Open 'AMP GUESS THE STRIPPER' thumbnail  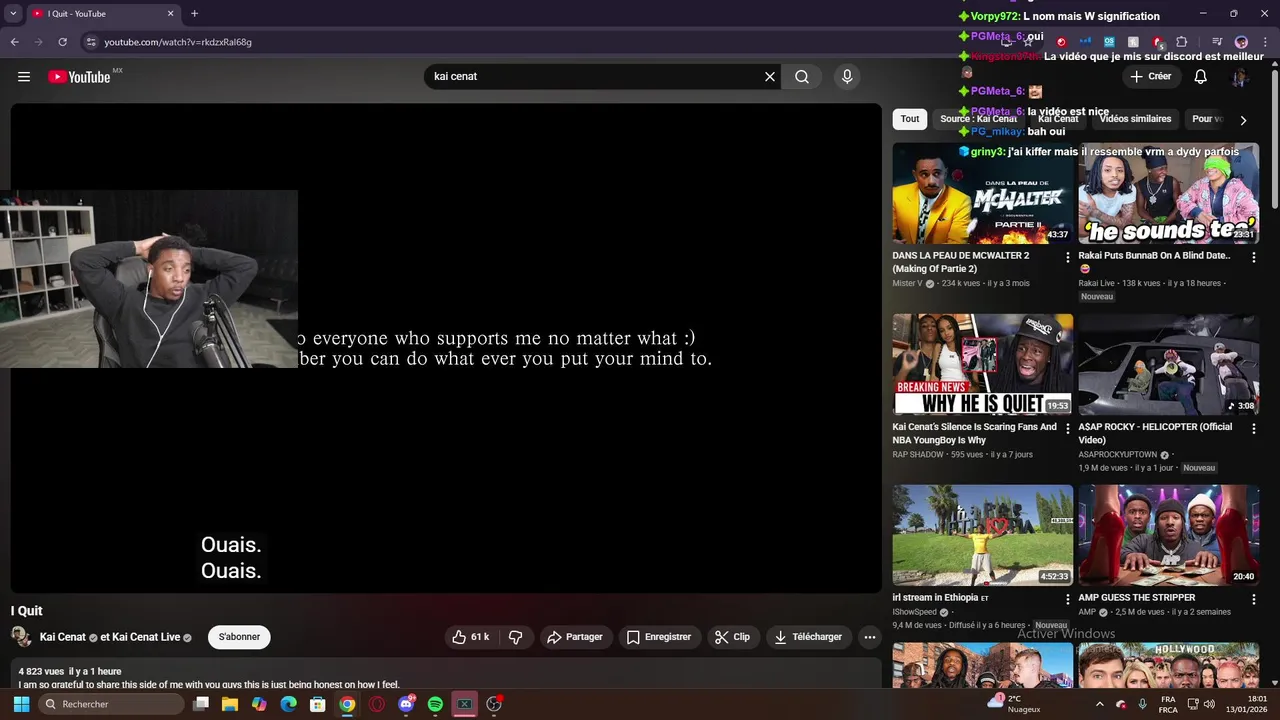(x=1168, y=535)
